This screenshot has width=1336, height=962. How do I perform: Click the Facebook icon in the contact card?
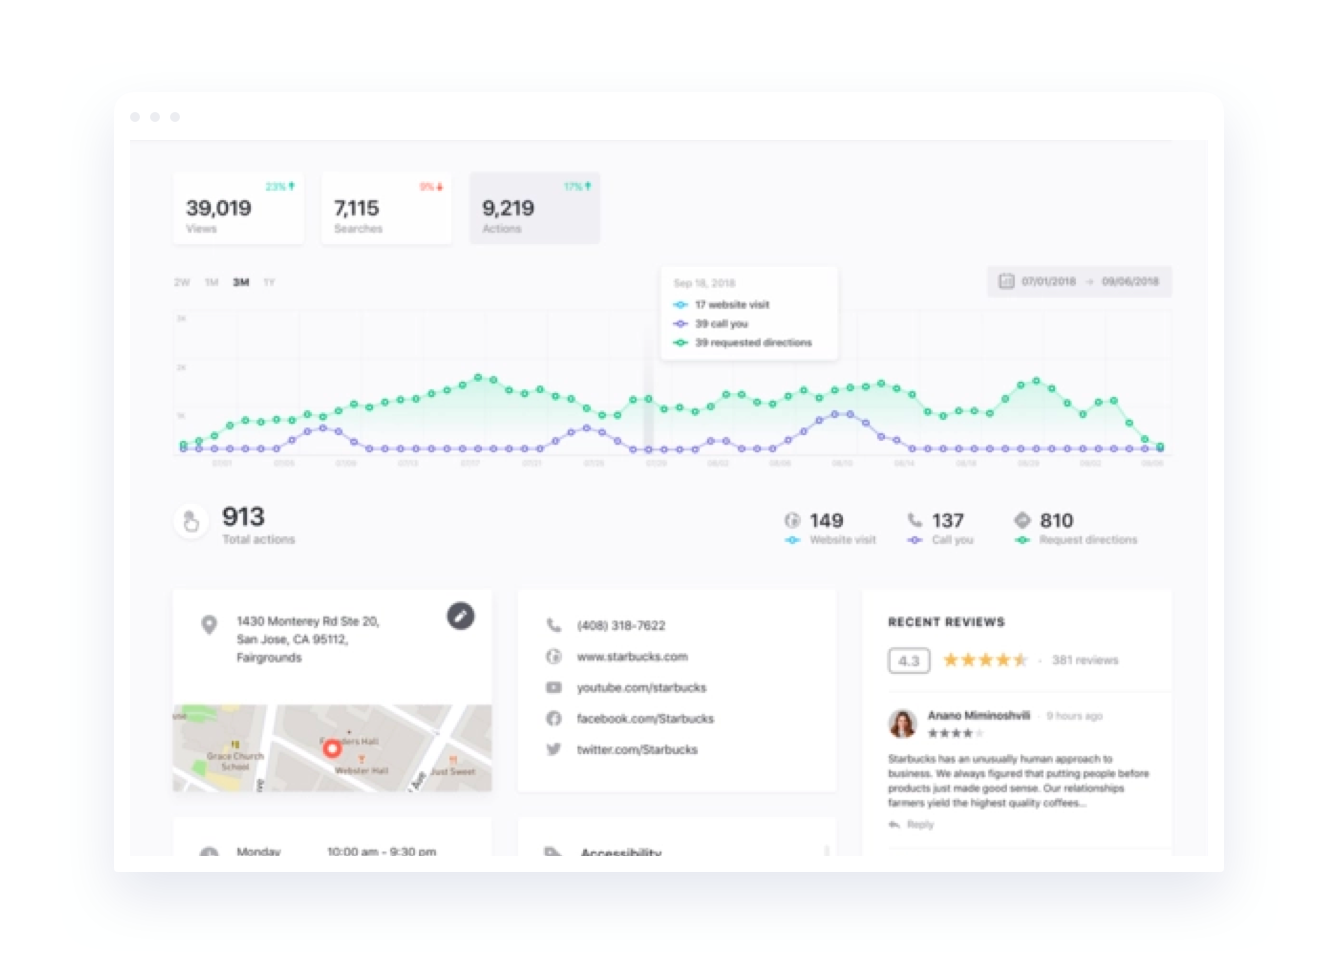coord(553,718)
